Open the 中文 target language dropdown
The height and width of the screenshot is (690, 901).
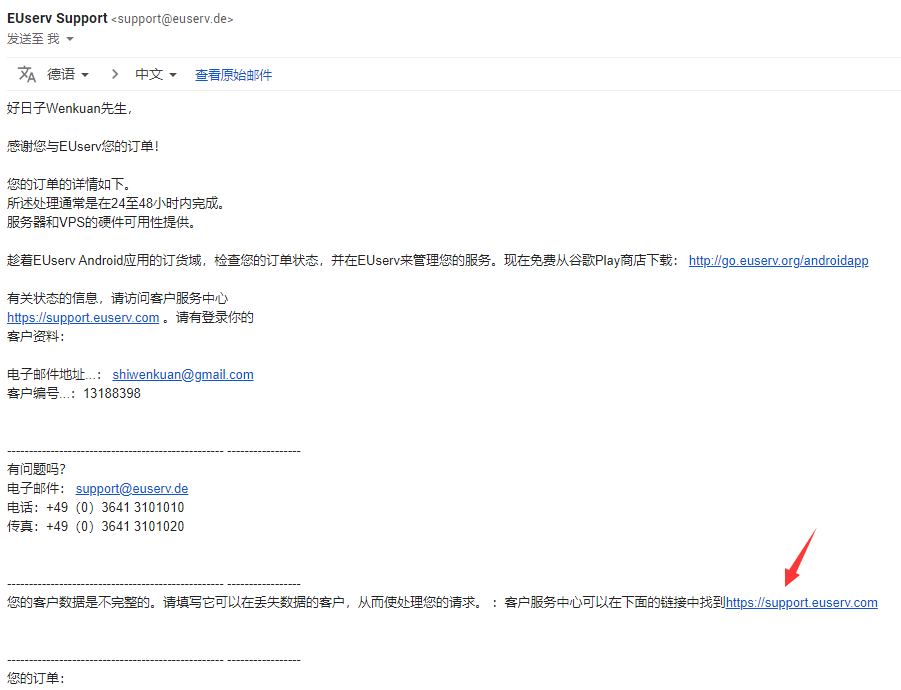click(156, 74)
